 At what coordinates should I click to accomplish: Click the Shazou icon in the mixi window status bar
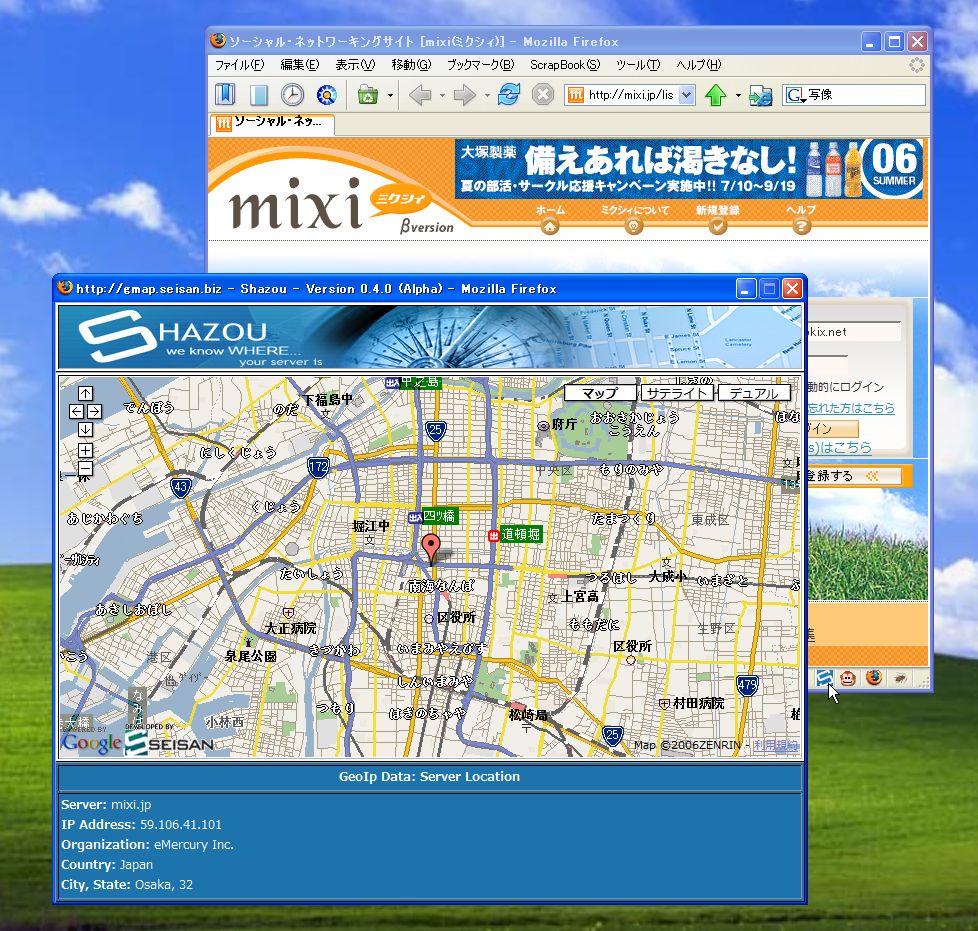[825, 677]
